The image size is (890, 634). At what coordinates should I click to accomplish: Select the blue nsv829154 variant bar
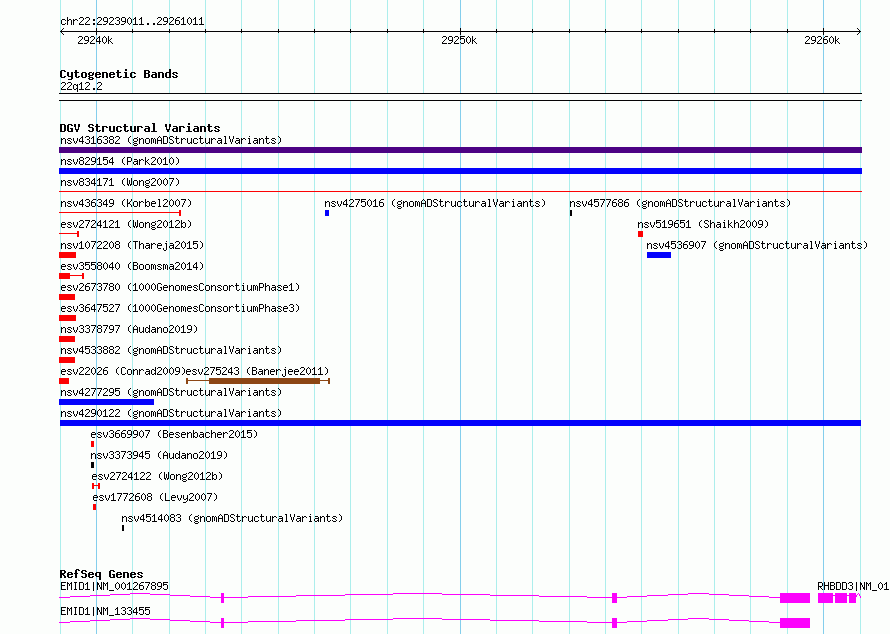[460, 171]
